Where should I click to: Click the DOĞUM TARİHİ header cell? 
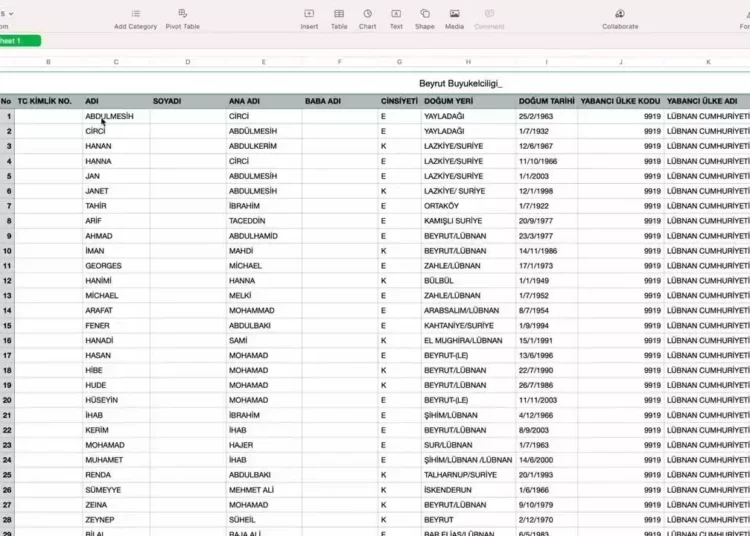coord(546,101)
